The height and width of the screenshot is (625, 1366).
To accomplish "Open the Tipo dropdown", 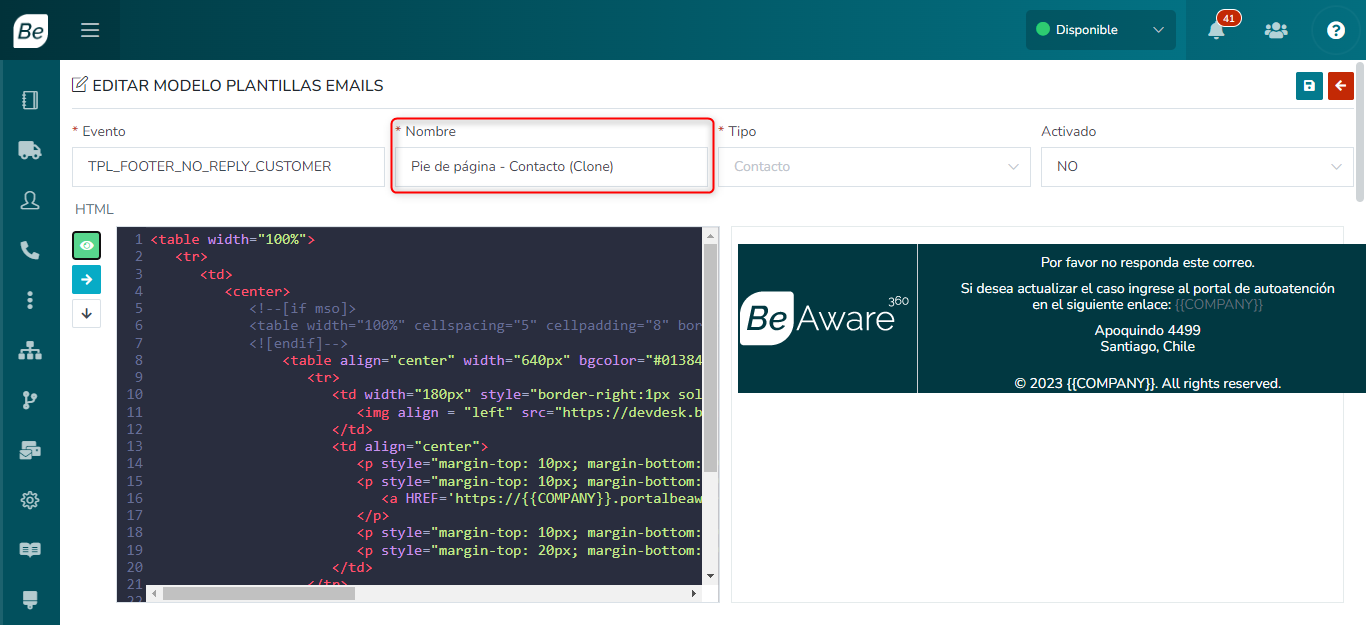I will 874,167.
